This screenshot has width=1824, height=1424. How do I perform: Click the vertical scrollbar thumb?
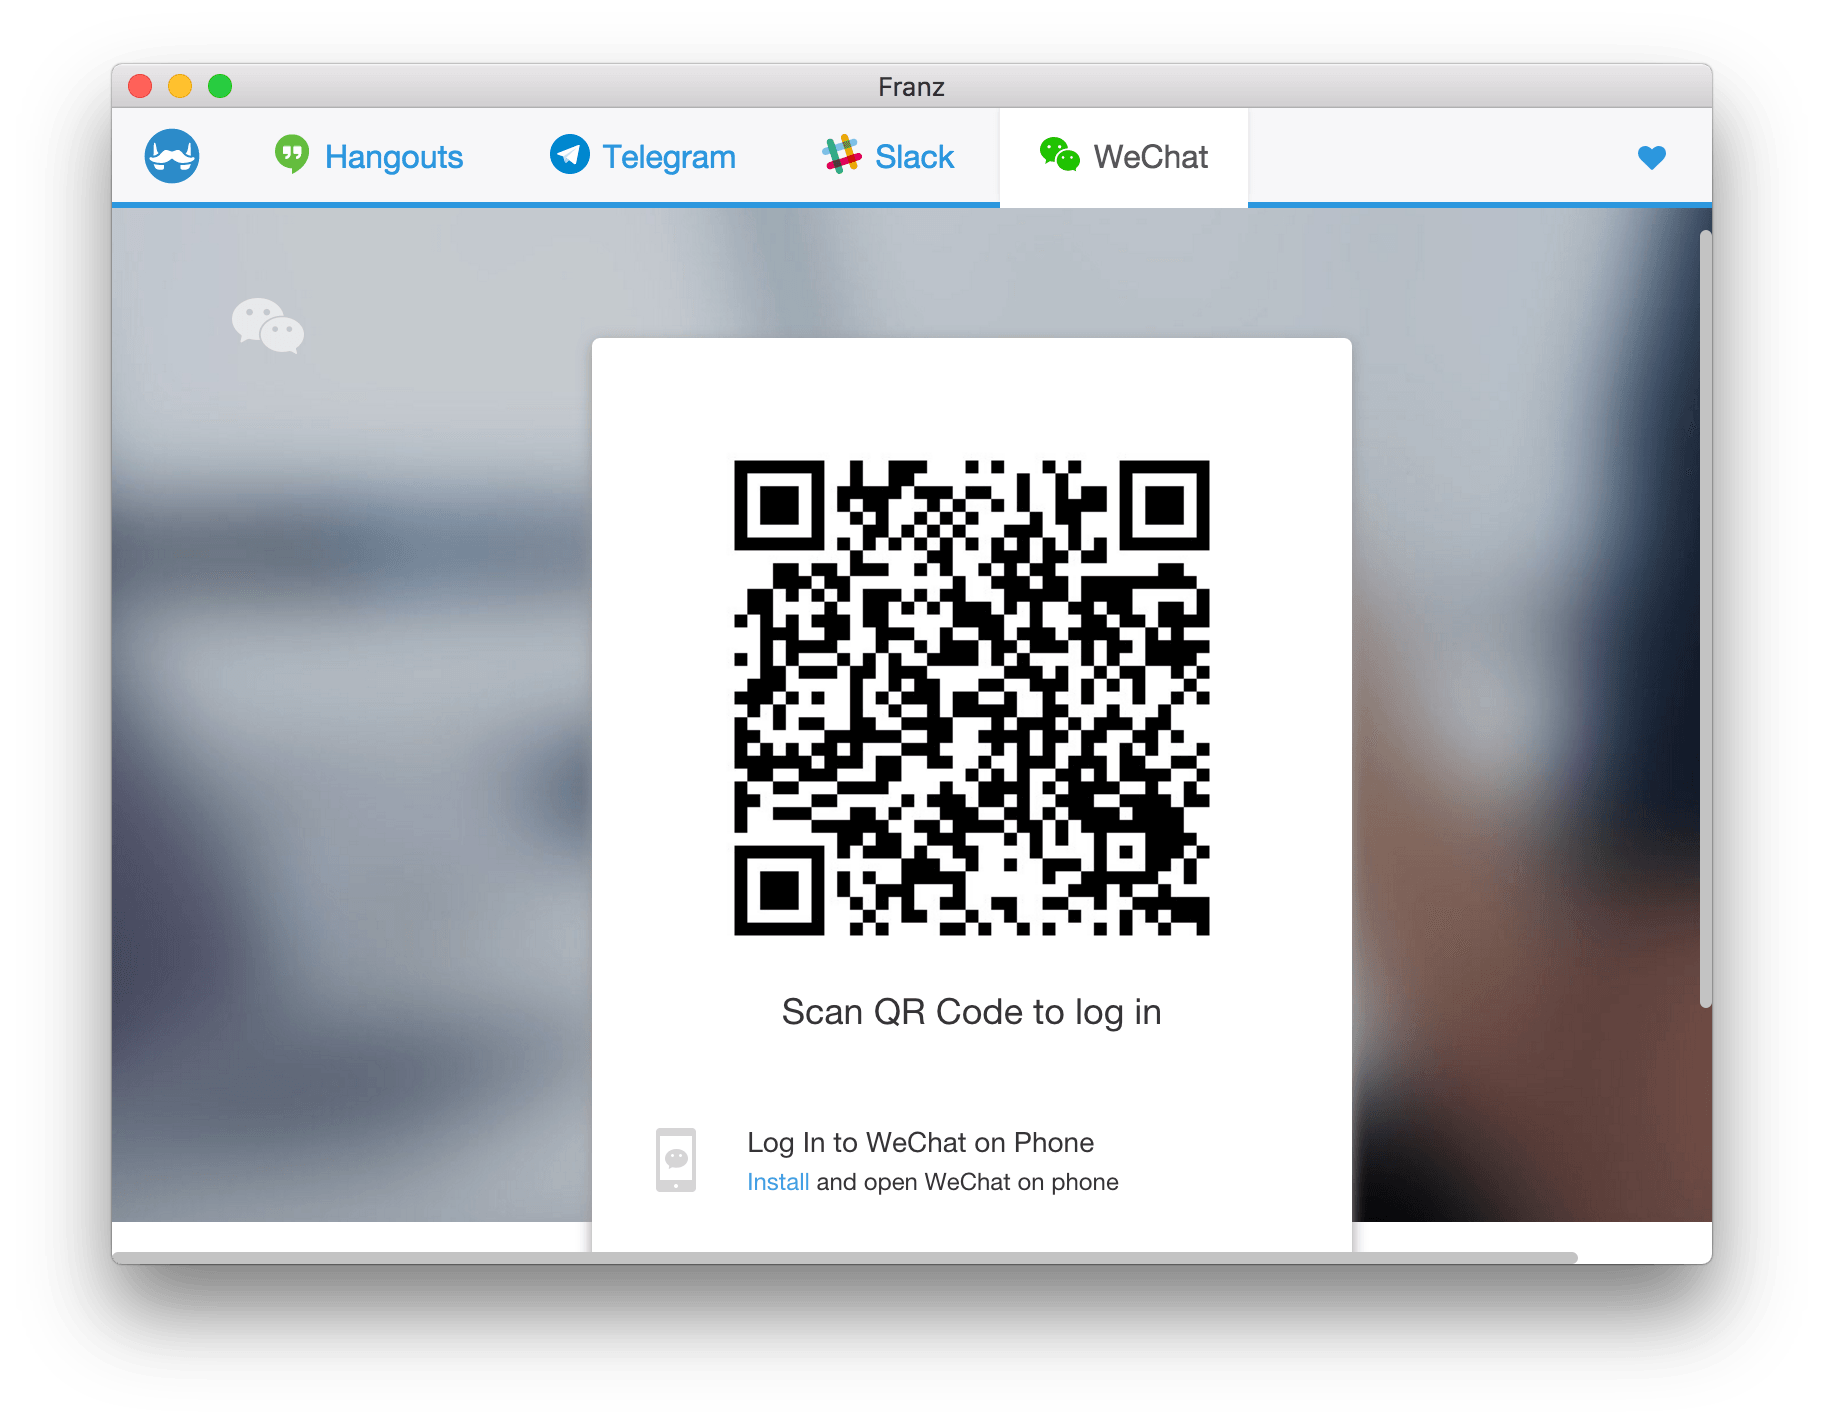tap(1706, 619)
